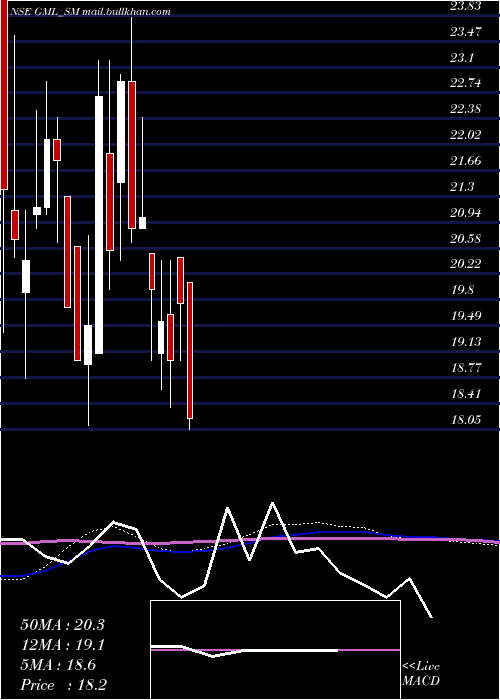Screen dimensions: 500x700
Task: Click the 23.47 price axis label
Action: tap(466, 32)
